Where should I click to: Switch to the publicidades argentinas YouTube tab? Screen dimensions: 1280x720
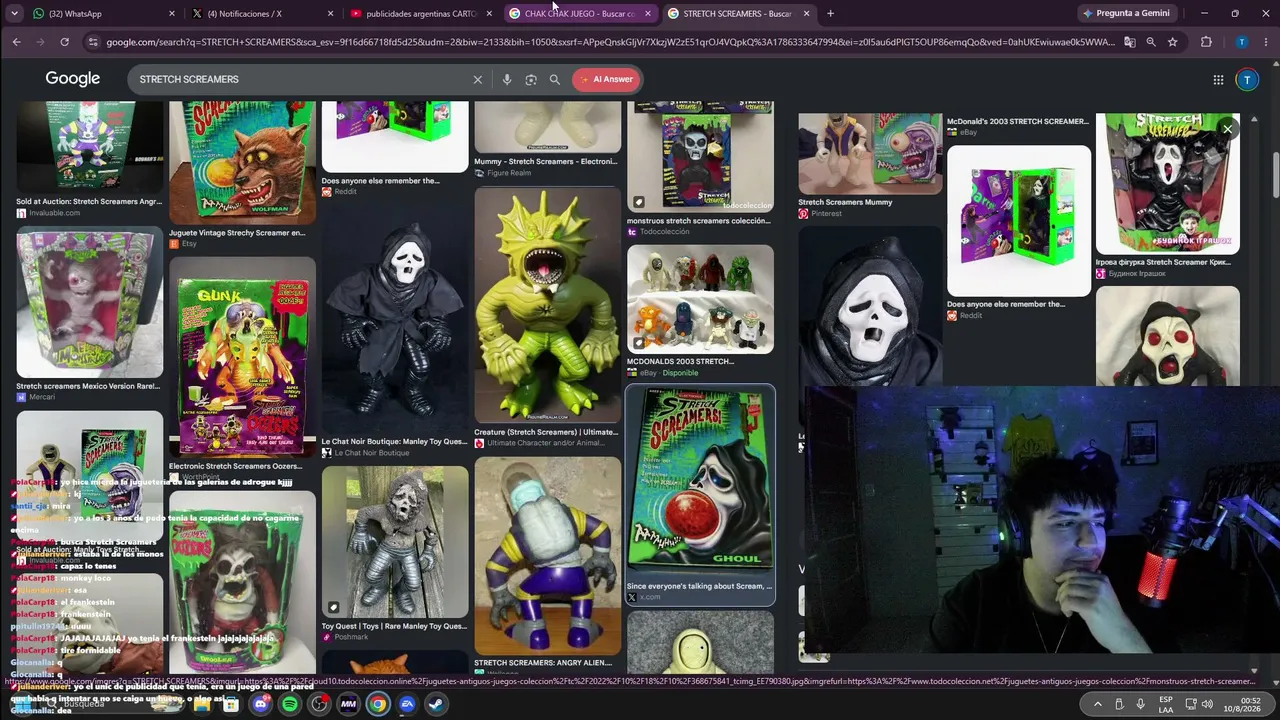[421, 13]
